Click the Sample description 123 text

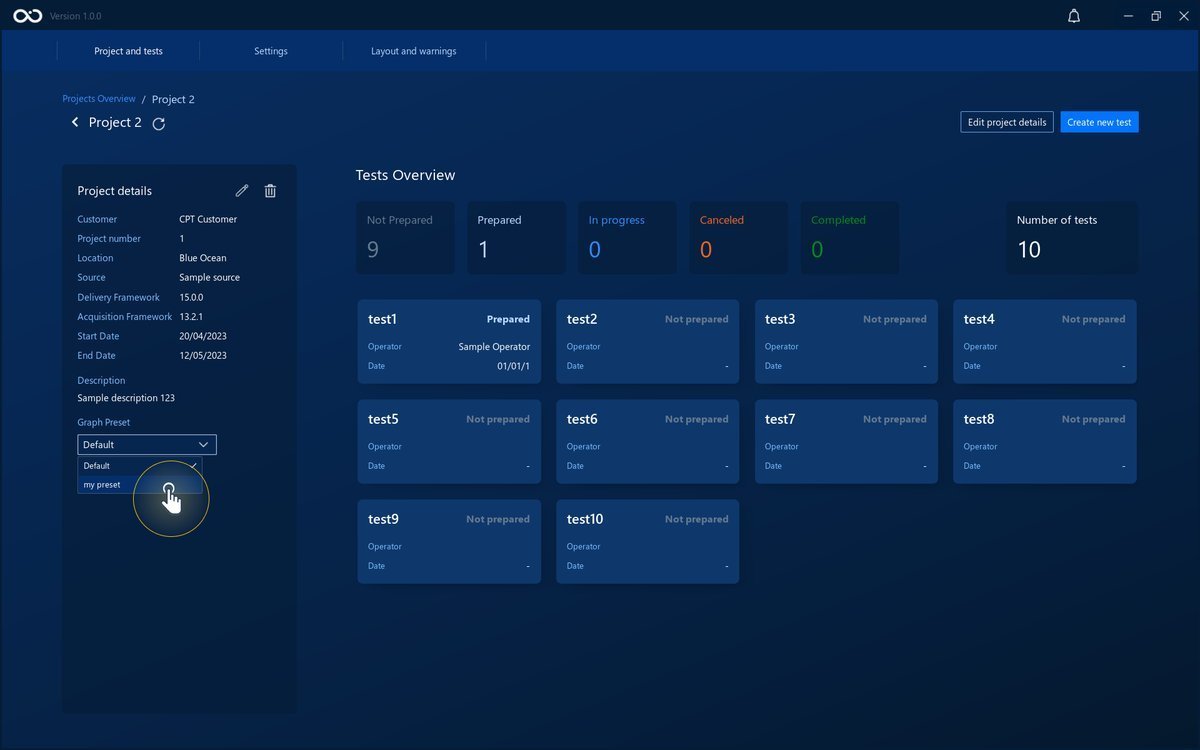click(x=126, y=398)
